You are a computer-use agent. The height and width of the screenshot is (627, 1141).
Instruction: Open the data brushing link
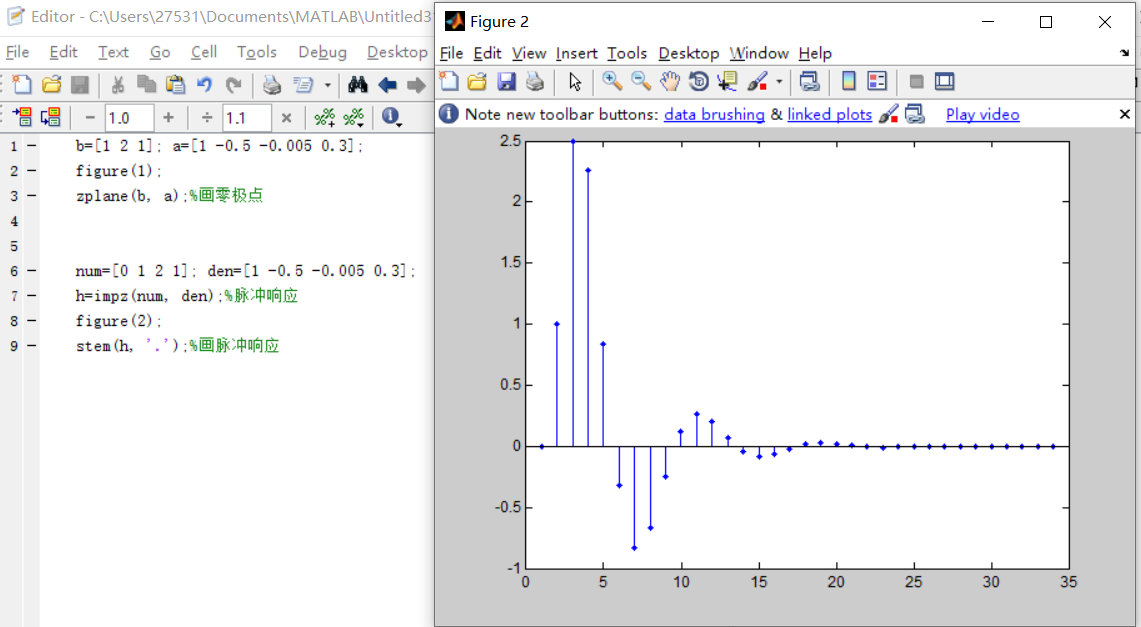(x=714, y=114)
